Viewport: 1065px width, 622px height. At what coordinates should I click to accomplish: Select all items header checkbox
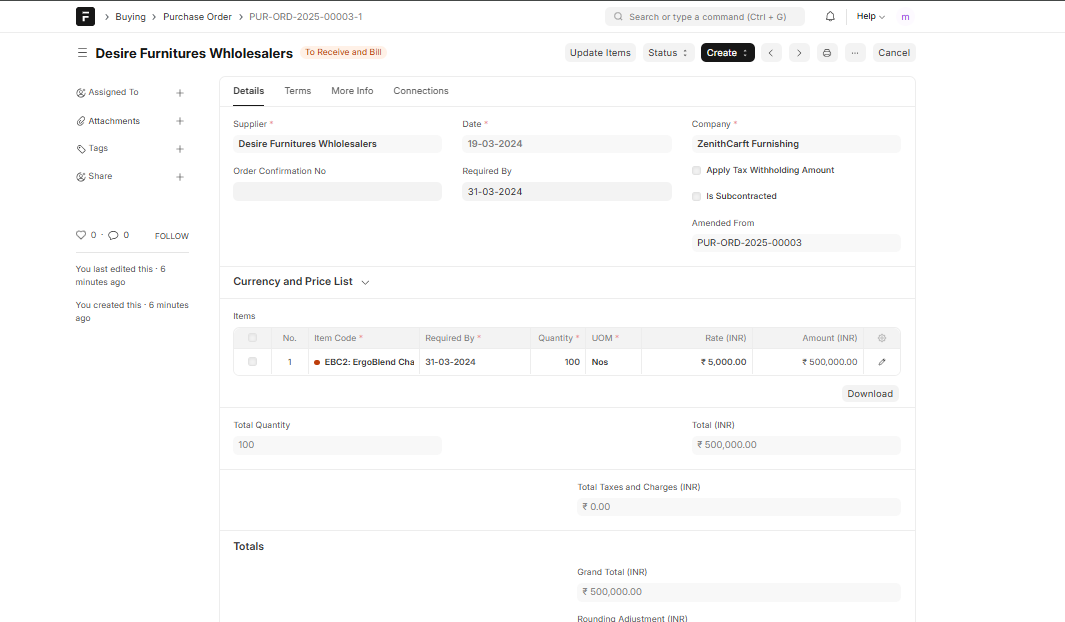pos(253,337)
